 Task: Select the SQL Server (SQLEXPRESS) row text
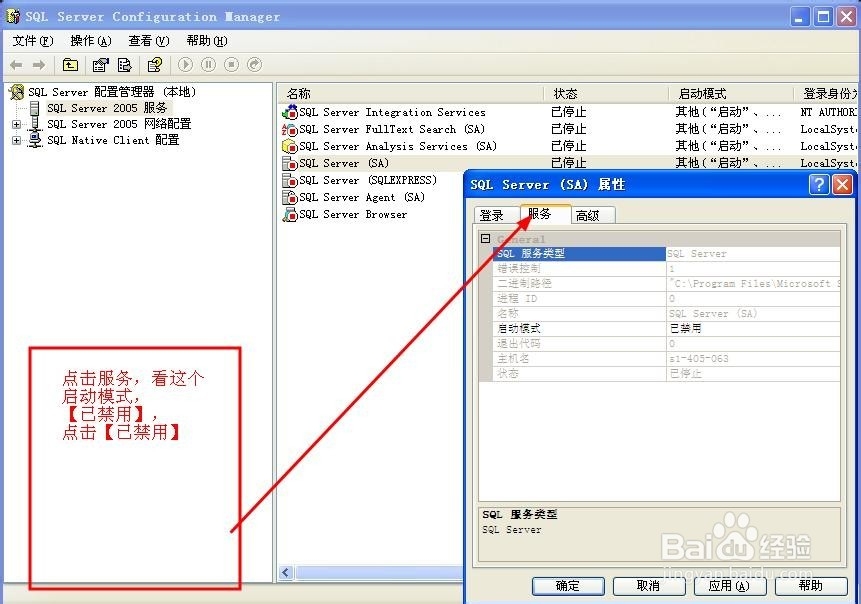point(368,181)
